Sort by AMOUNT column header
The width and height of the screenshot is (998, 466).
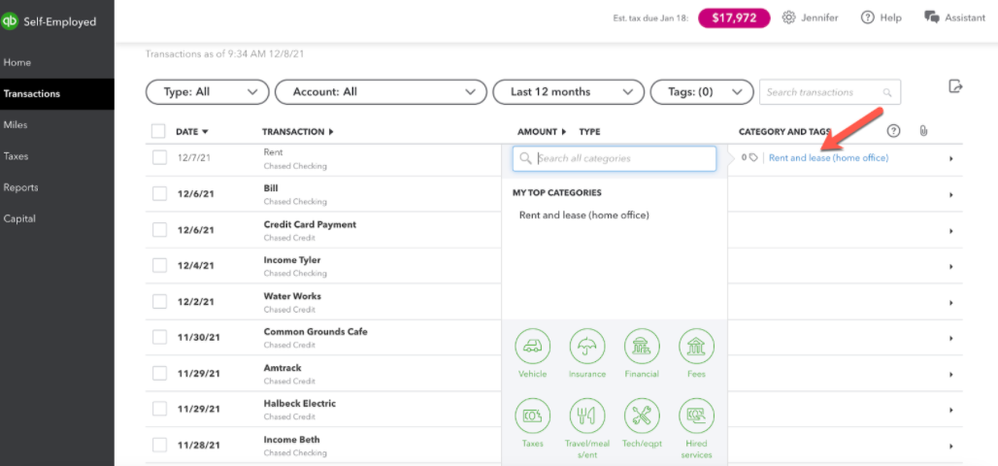coord(542,132)
